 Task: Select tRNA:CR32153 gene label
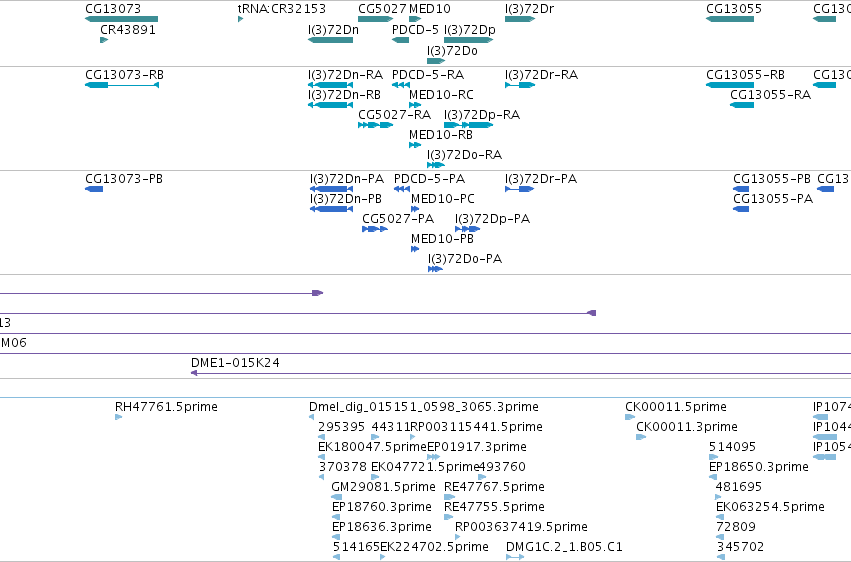(282, 9)
